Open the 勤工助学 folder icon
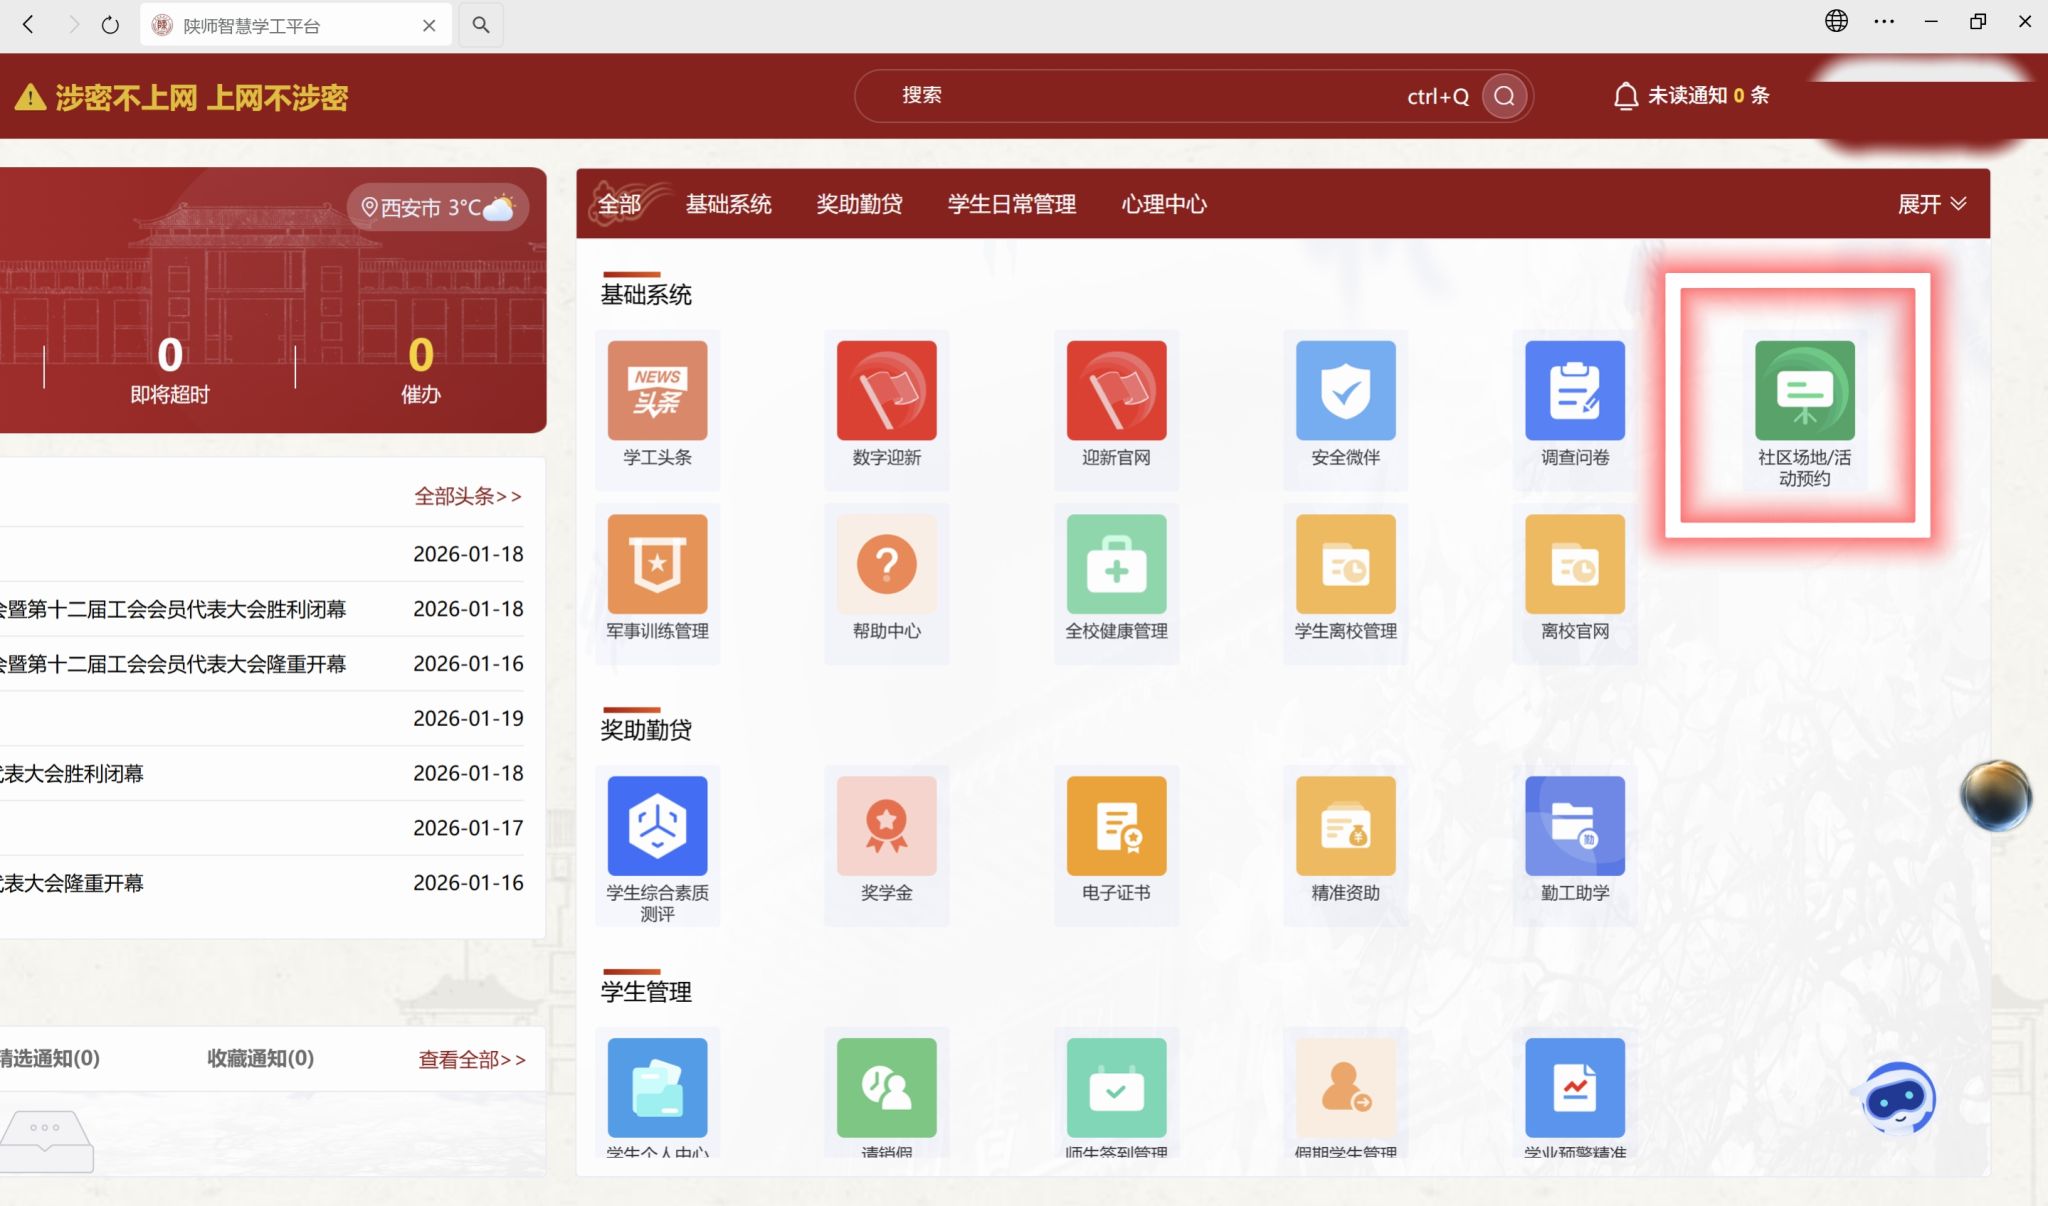This screenshot has width=2048, height=1206. point(1574,826)
